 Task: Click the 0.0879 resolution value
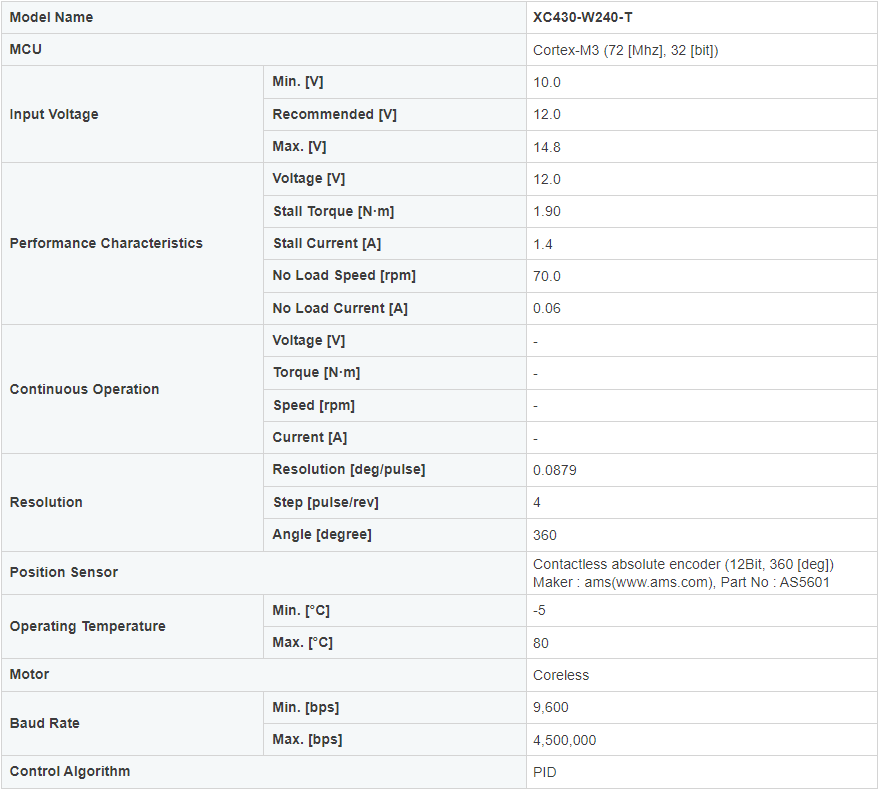click(554, 470)
